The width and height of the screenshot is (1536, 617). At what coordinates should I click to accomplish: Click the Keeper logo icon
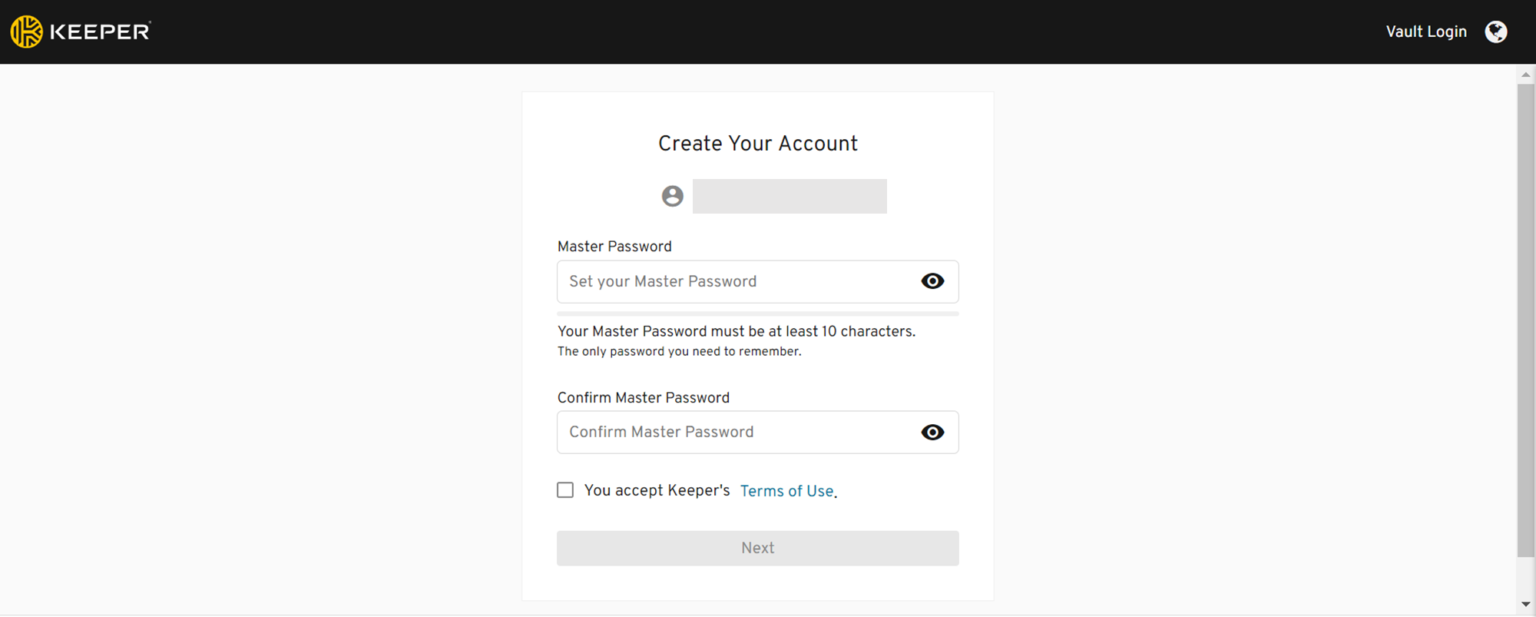(25, 31)
